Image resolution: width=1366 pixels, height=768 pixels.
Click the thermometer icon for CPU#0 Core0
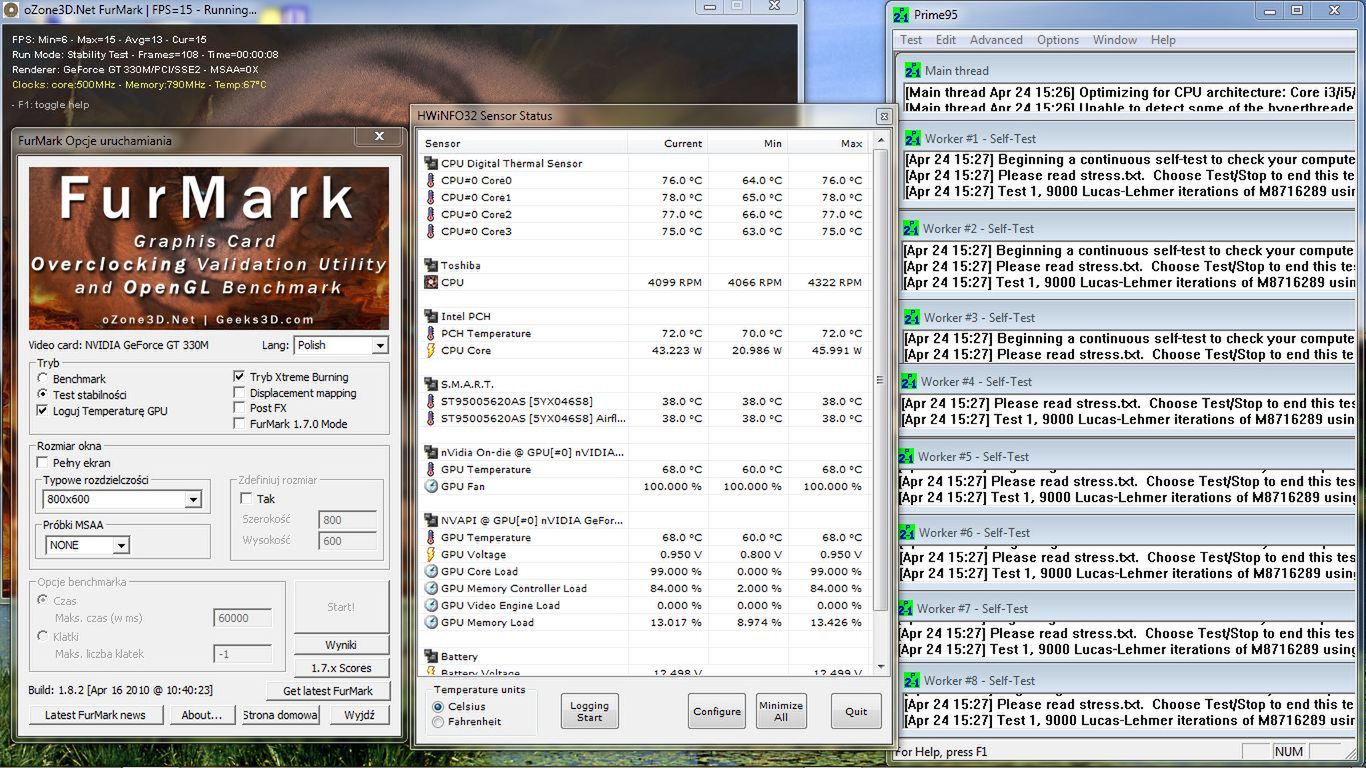tap(431, 180)
